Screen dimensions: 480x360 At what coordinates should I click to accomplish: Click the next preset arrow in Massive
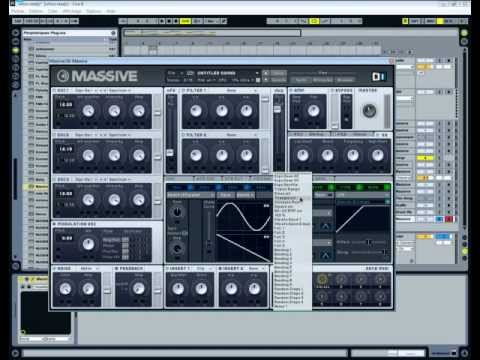[x=266, y=80]
